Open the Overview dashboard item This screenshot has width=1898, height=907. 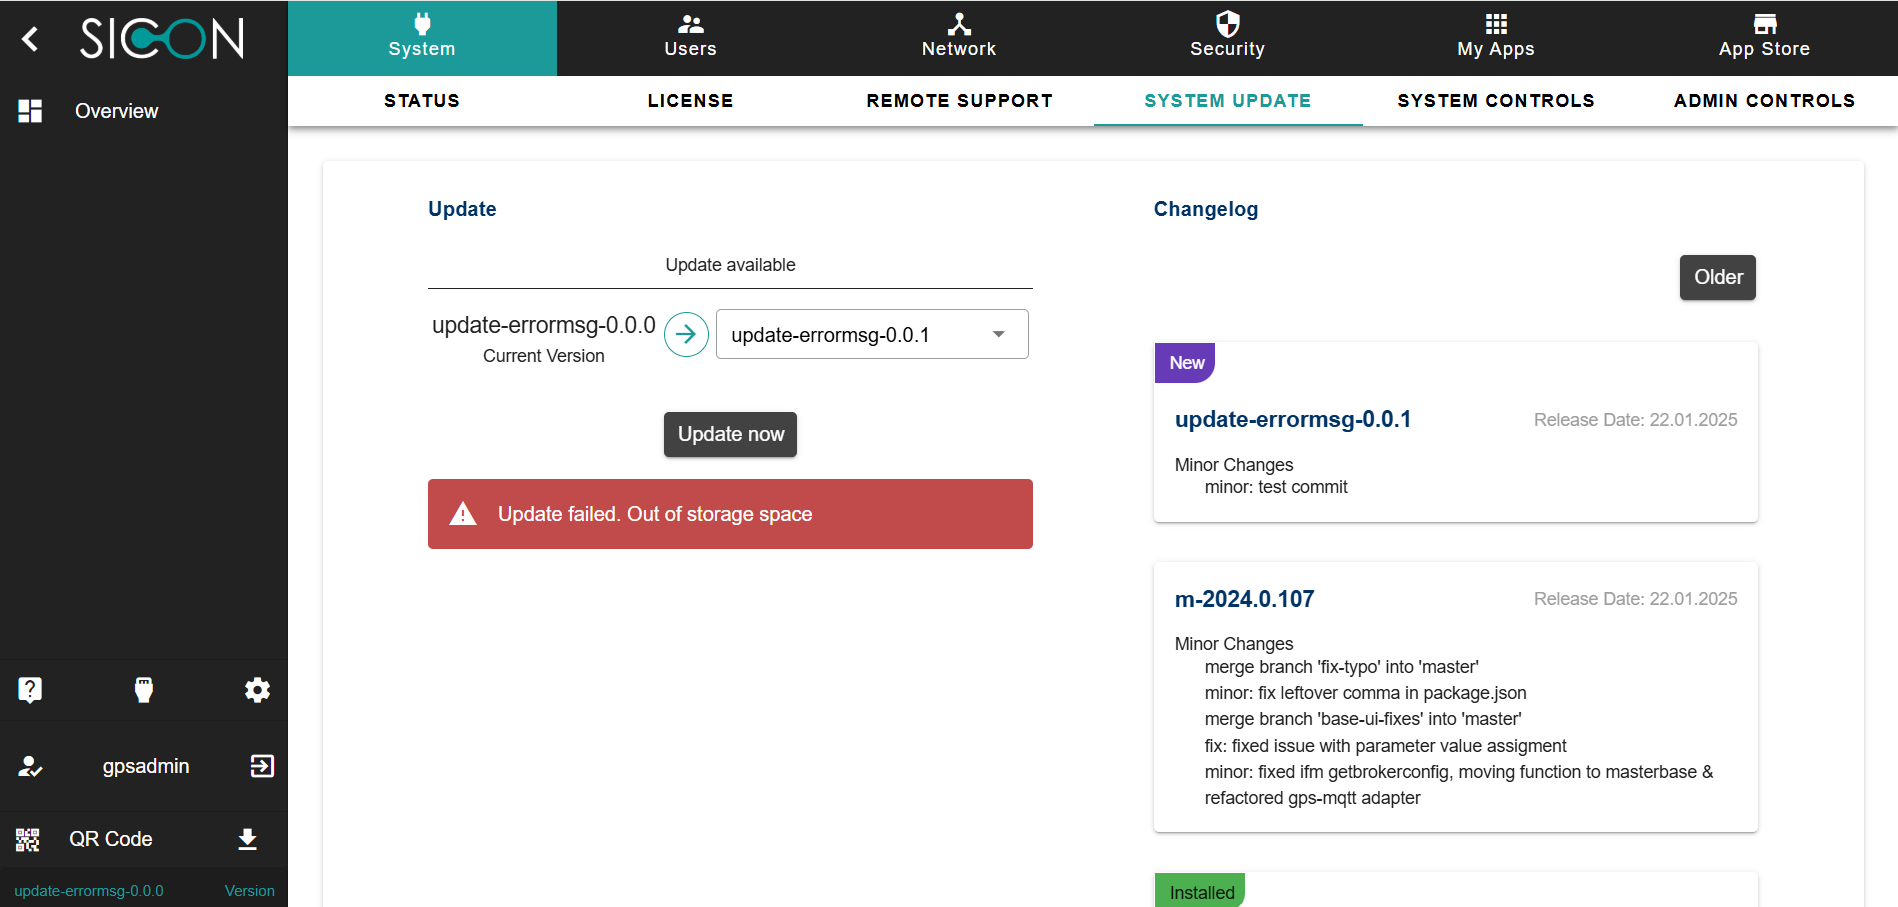pos(116,111)
